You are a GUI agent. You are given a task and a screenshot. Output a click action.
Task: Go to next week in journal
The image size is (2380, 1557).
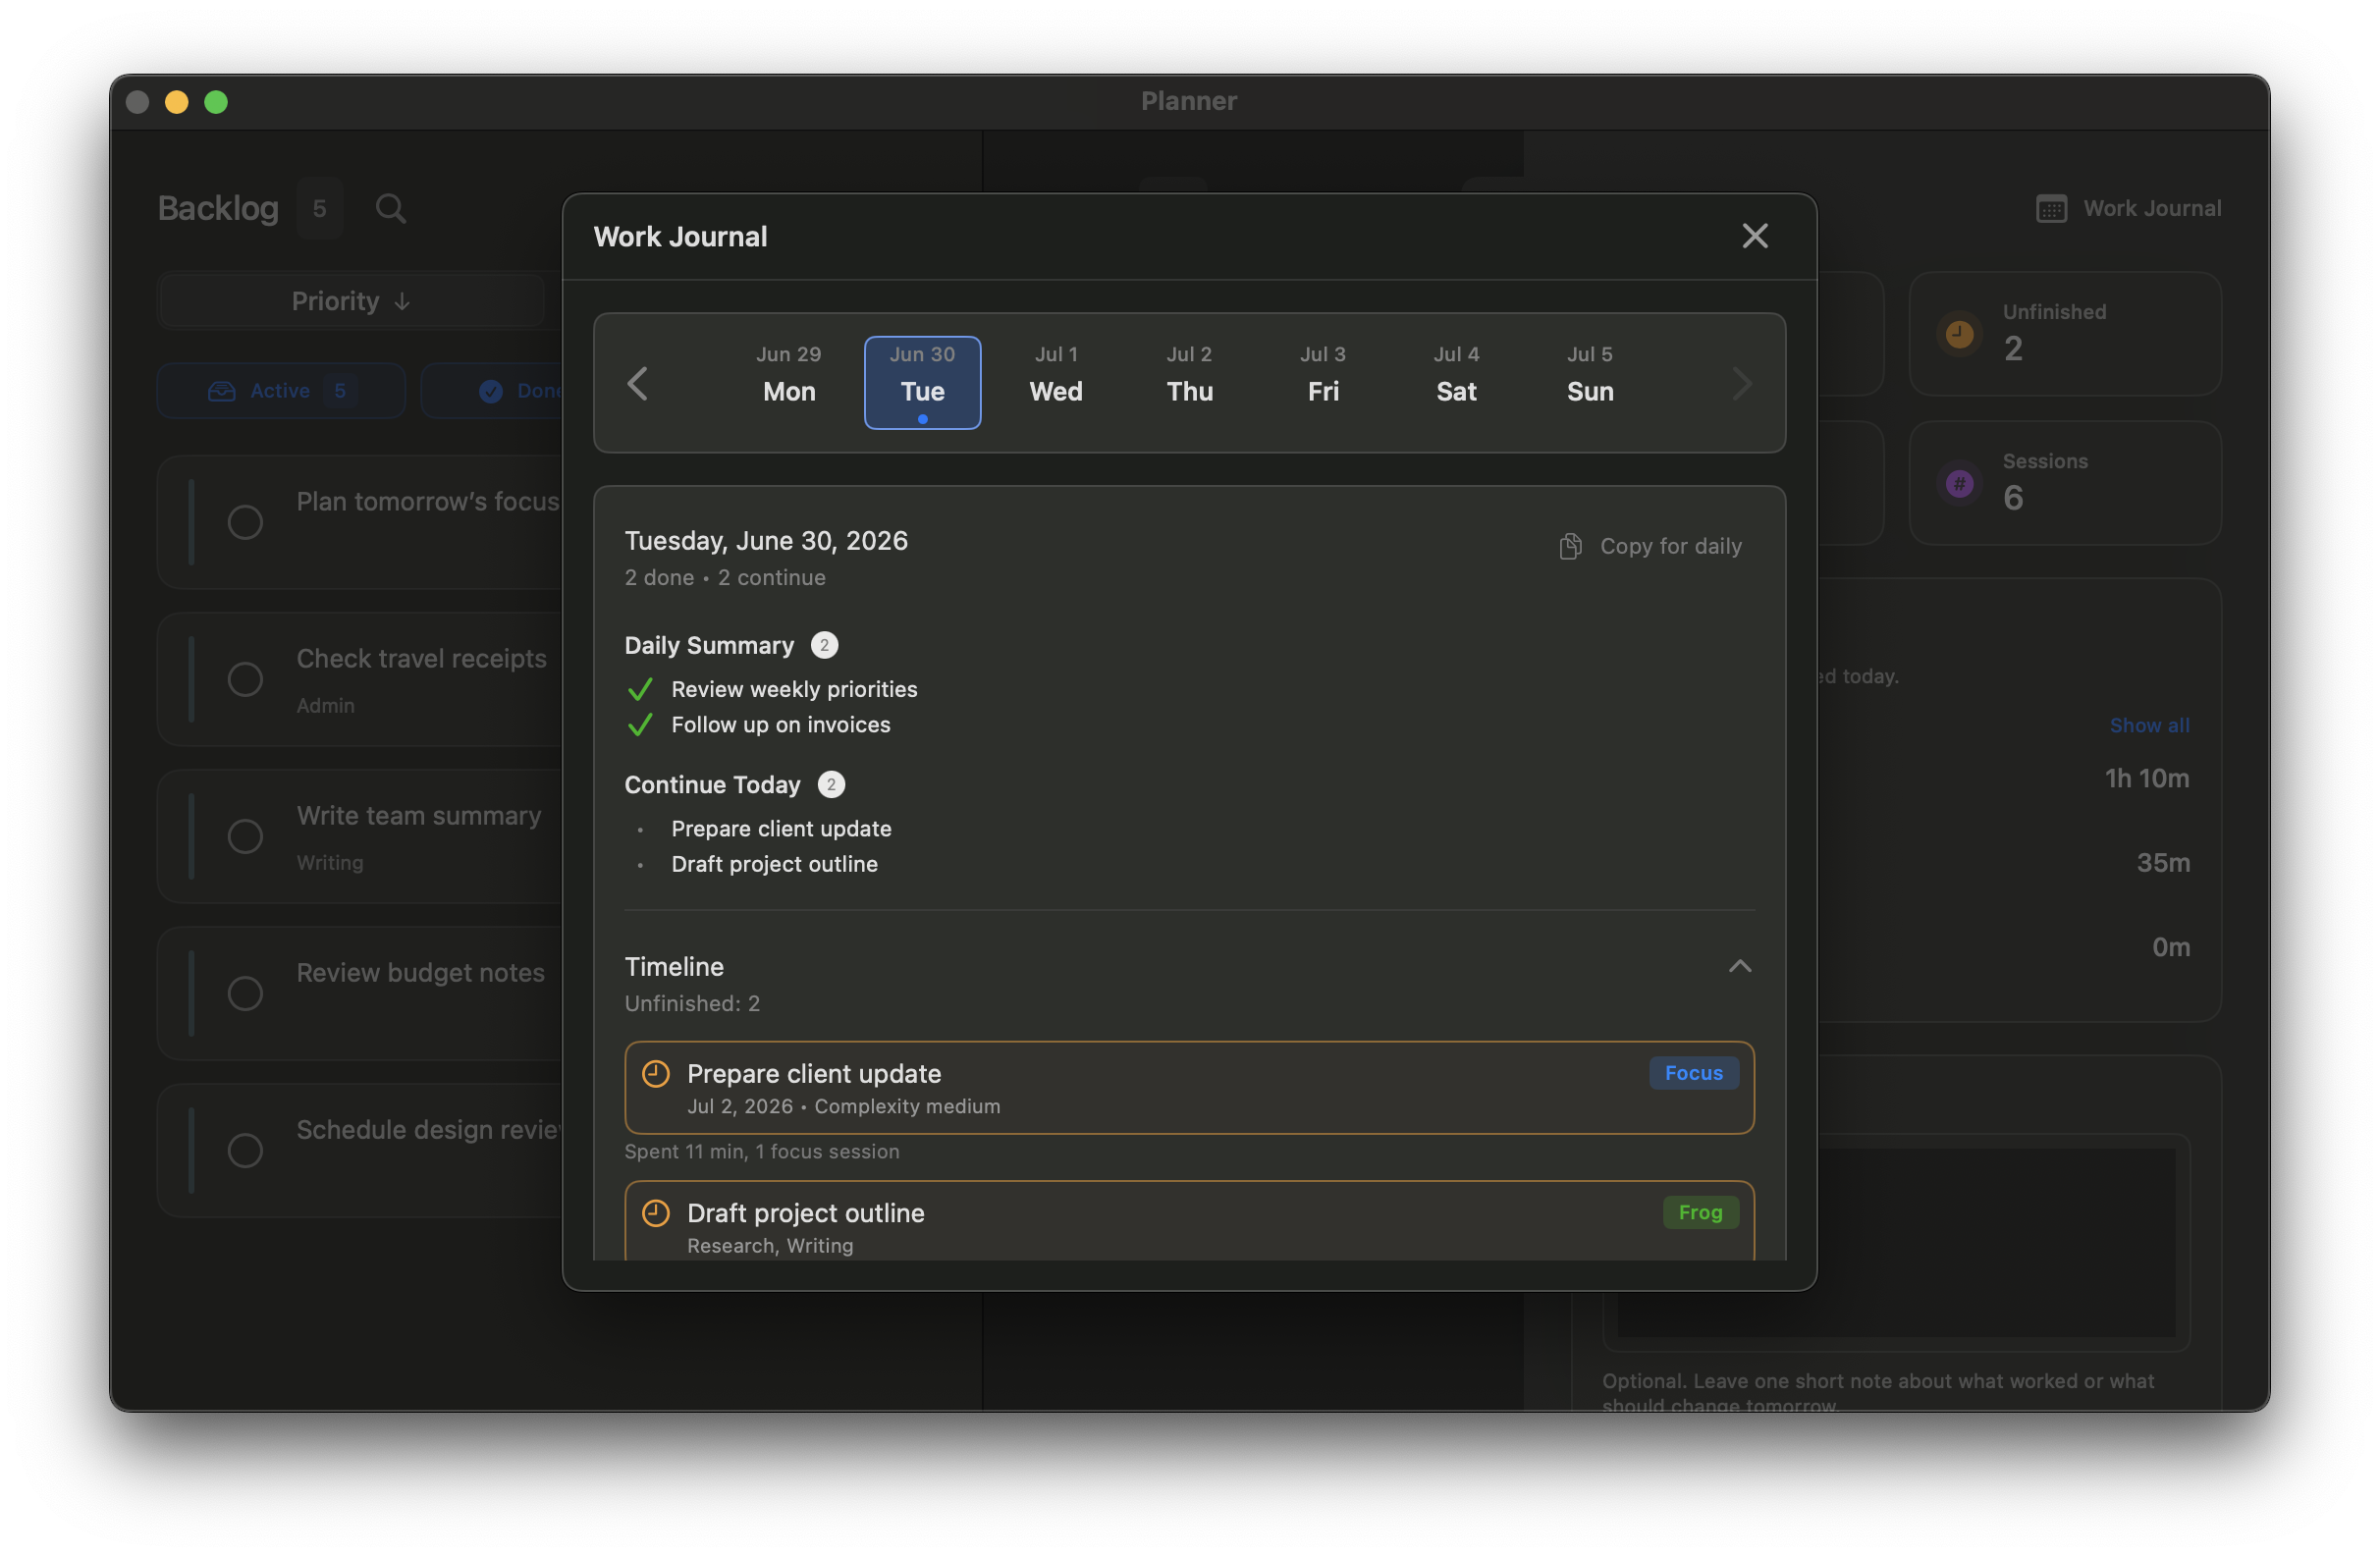point(1742,384)
